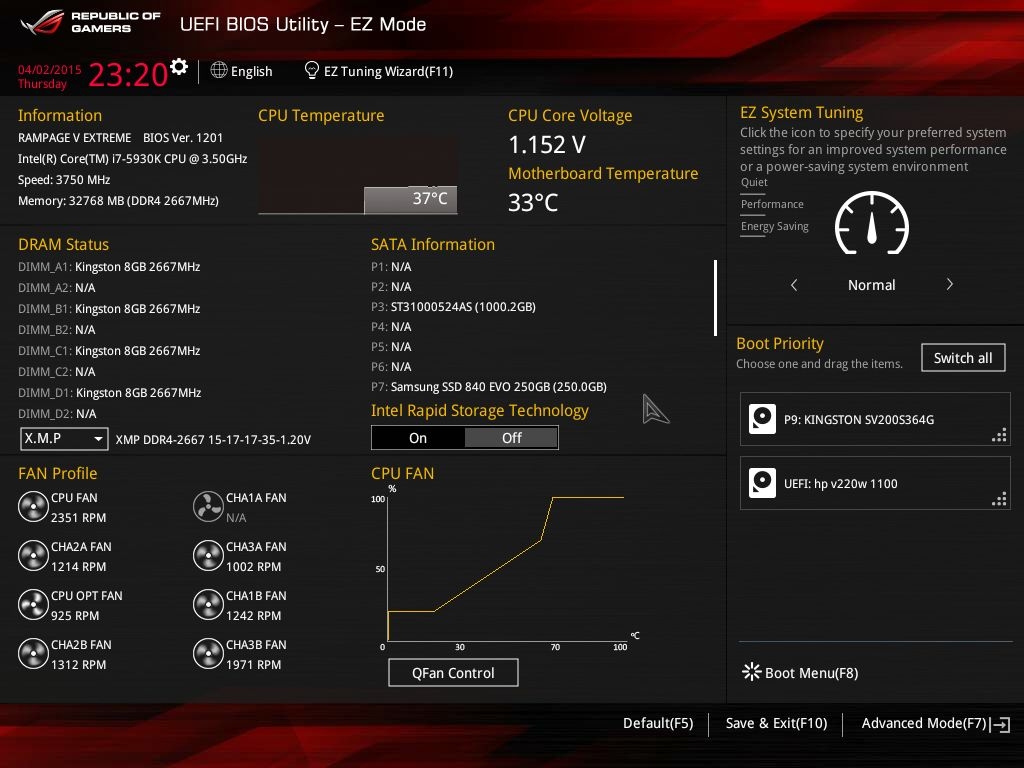Image resolution: width=1024 pixels, height=768 pixels.
Task: Click the SATA Information scrollbar
Action: (x=715, y=298)
